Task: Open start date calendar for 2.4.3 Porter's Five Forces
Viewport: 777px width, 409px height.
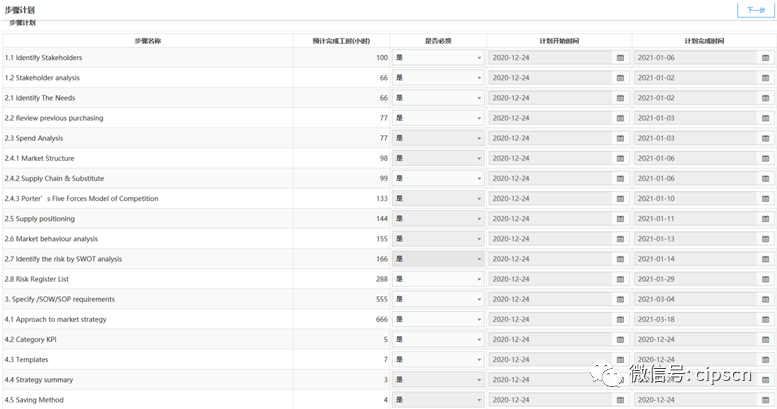Action: point(620,199)
